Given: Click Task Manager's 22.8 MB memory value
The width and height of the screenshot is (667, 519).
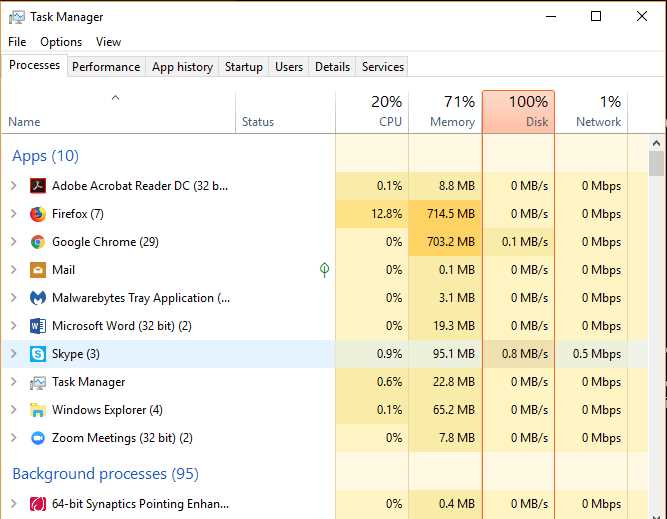Looking at the screenshot, I should 454,382.
